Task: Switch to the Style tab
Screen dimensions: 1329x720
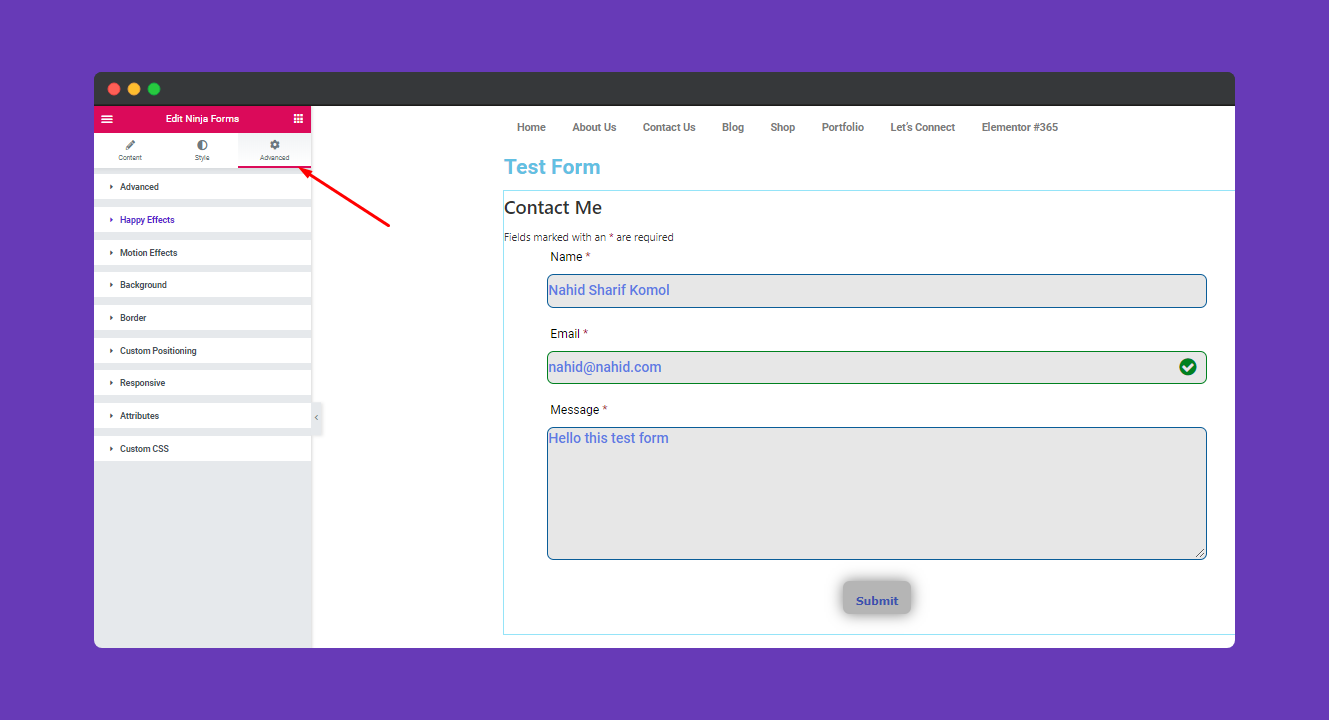Action: tap(202, 150)
